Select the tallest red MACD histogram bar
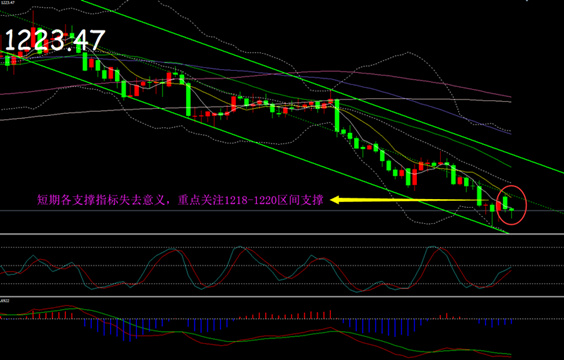564x360 pixels. click(x=331, y=314)
